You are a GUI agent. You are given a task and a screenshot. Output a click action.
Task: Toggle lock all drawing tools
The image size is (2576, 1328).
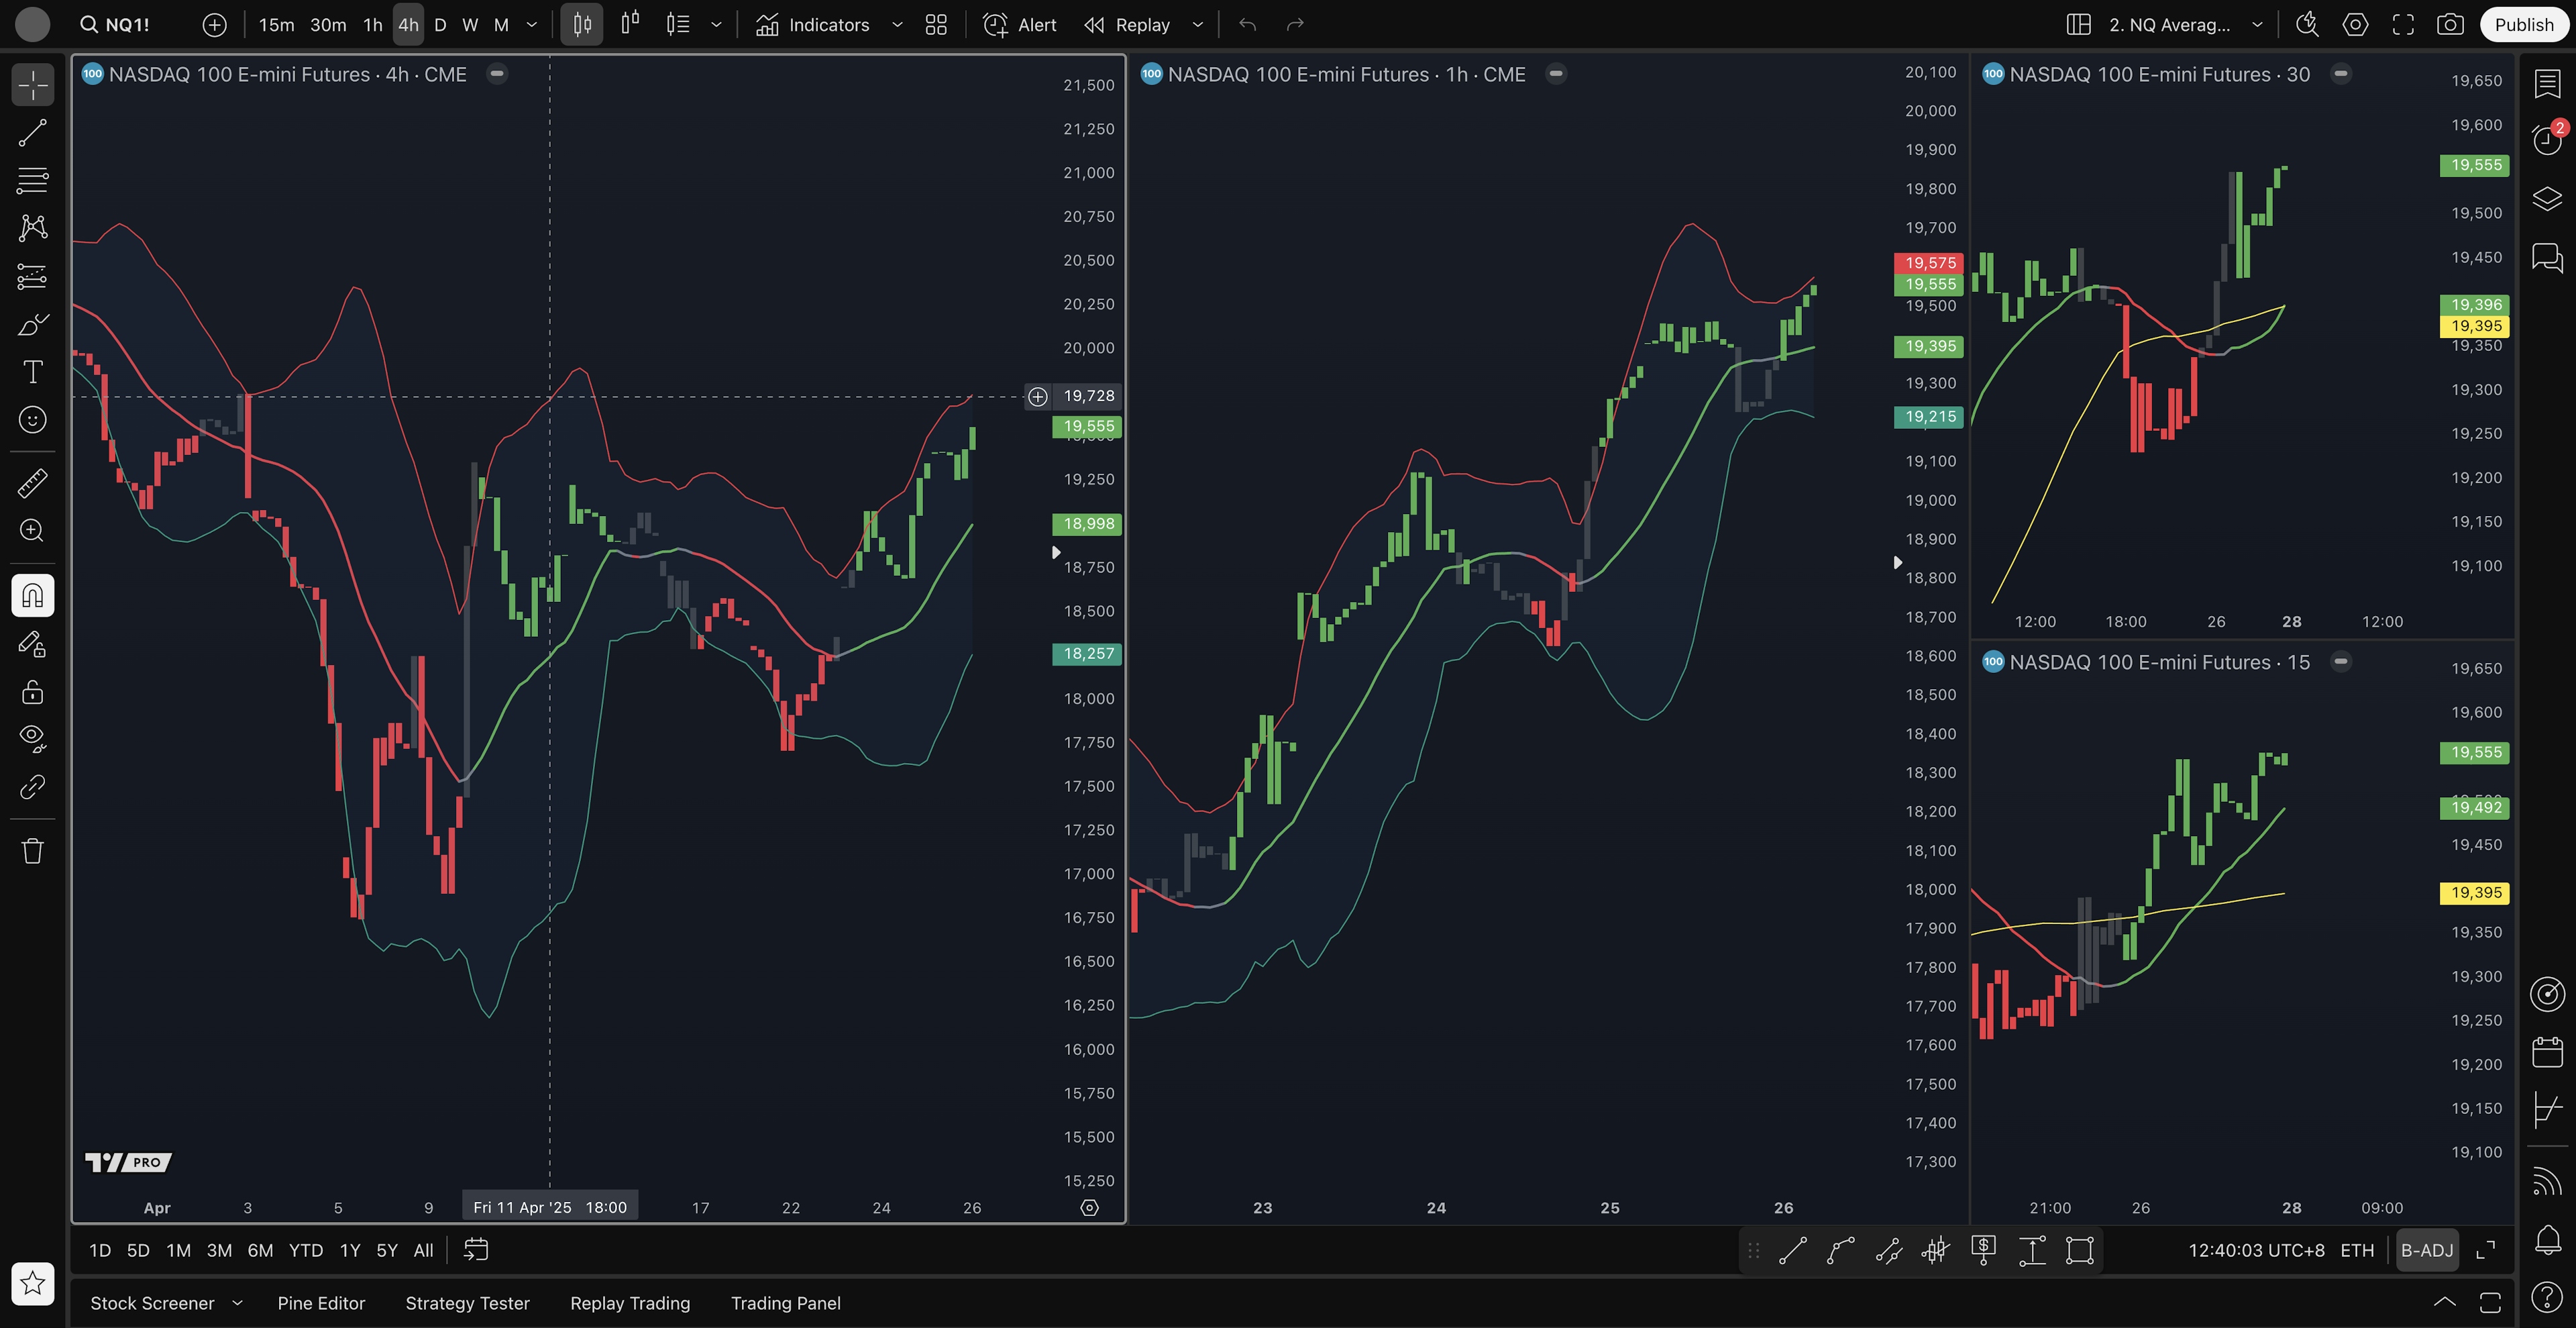(x=32, y=692)
